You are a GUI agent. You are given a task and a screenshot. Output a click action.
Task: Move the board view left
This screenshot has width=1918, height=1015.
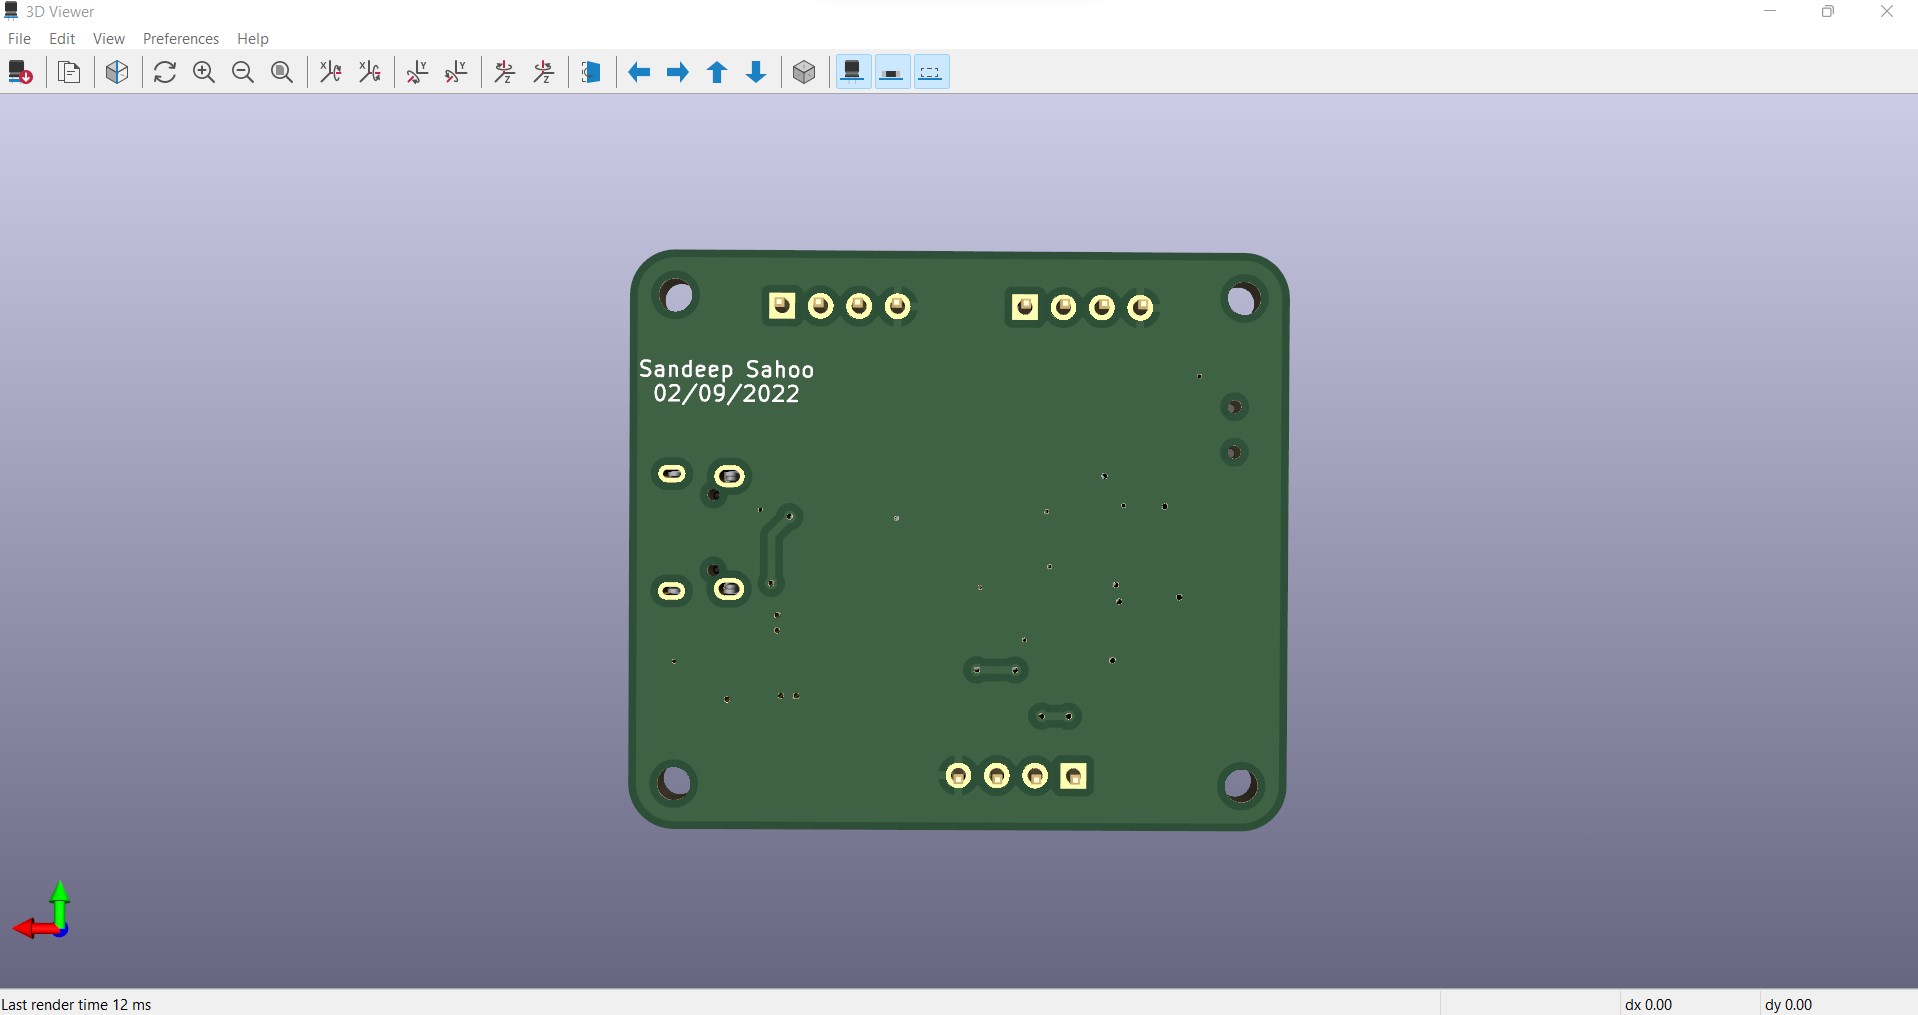[x=639, y=72]
